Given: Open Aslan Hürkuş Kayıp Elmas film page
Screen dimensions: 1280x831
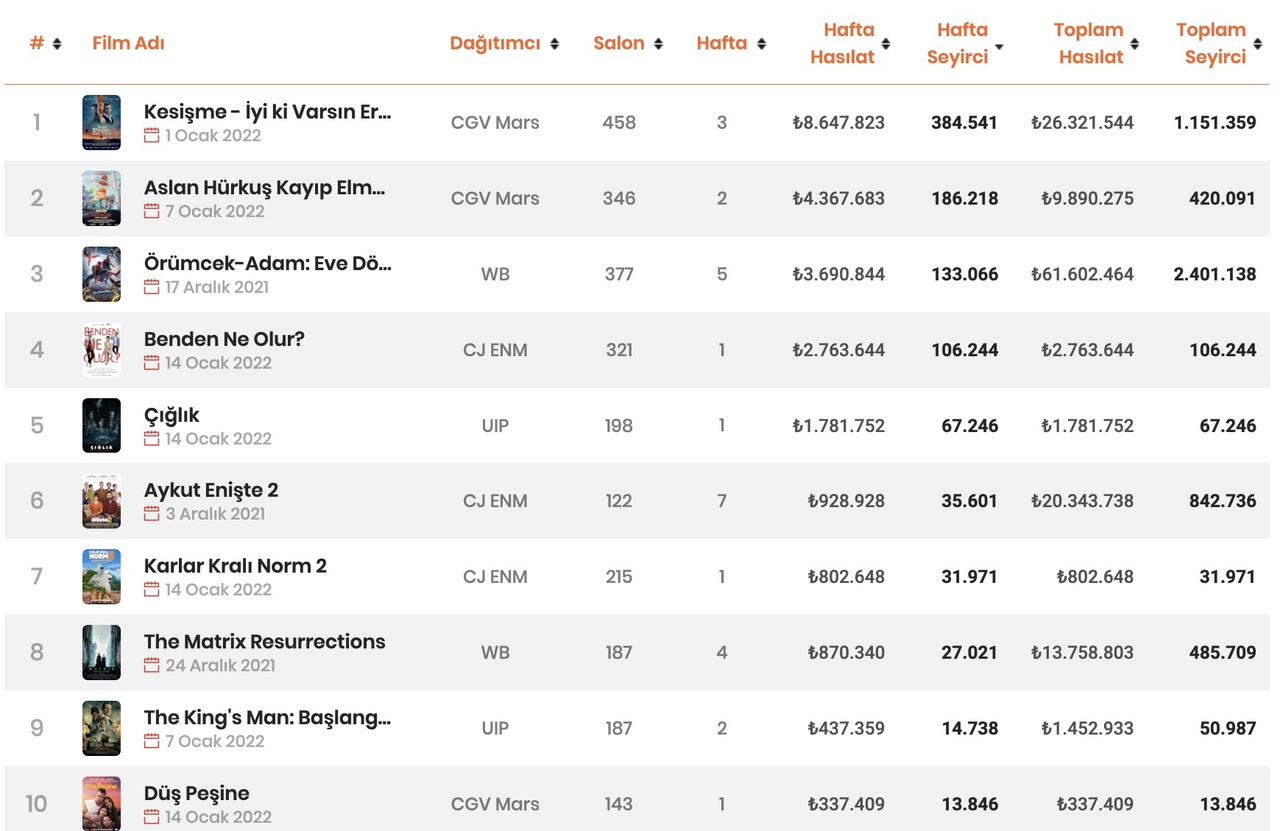Looking at the screenshot, I should point(264,187).
